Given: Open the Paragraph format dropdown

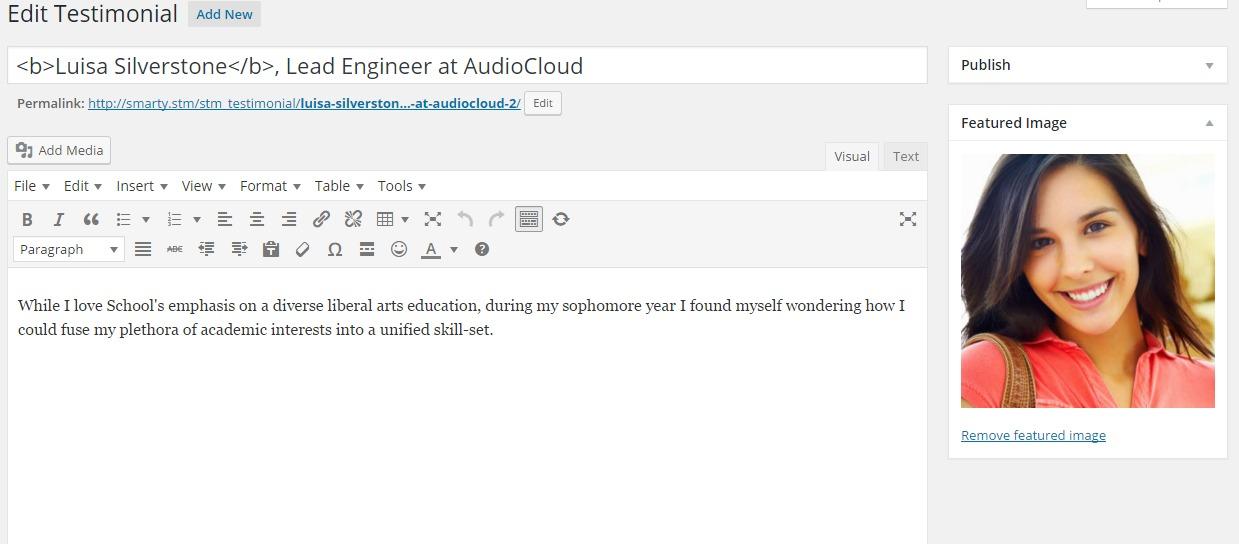Looking at the screenshot, I should coord(69,249).
